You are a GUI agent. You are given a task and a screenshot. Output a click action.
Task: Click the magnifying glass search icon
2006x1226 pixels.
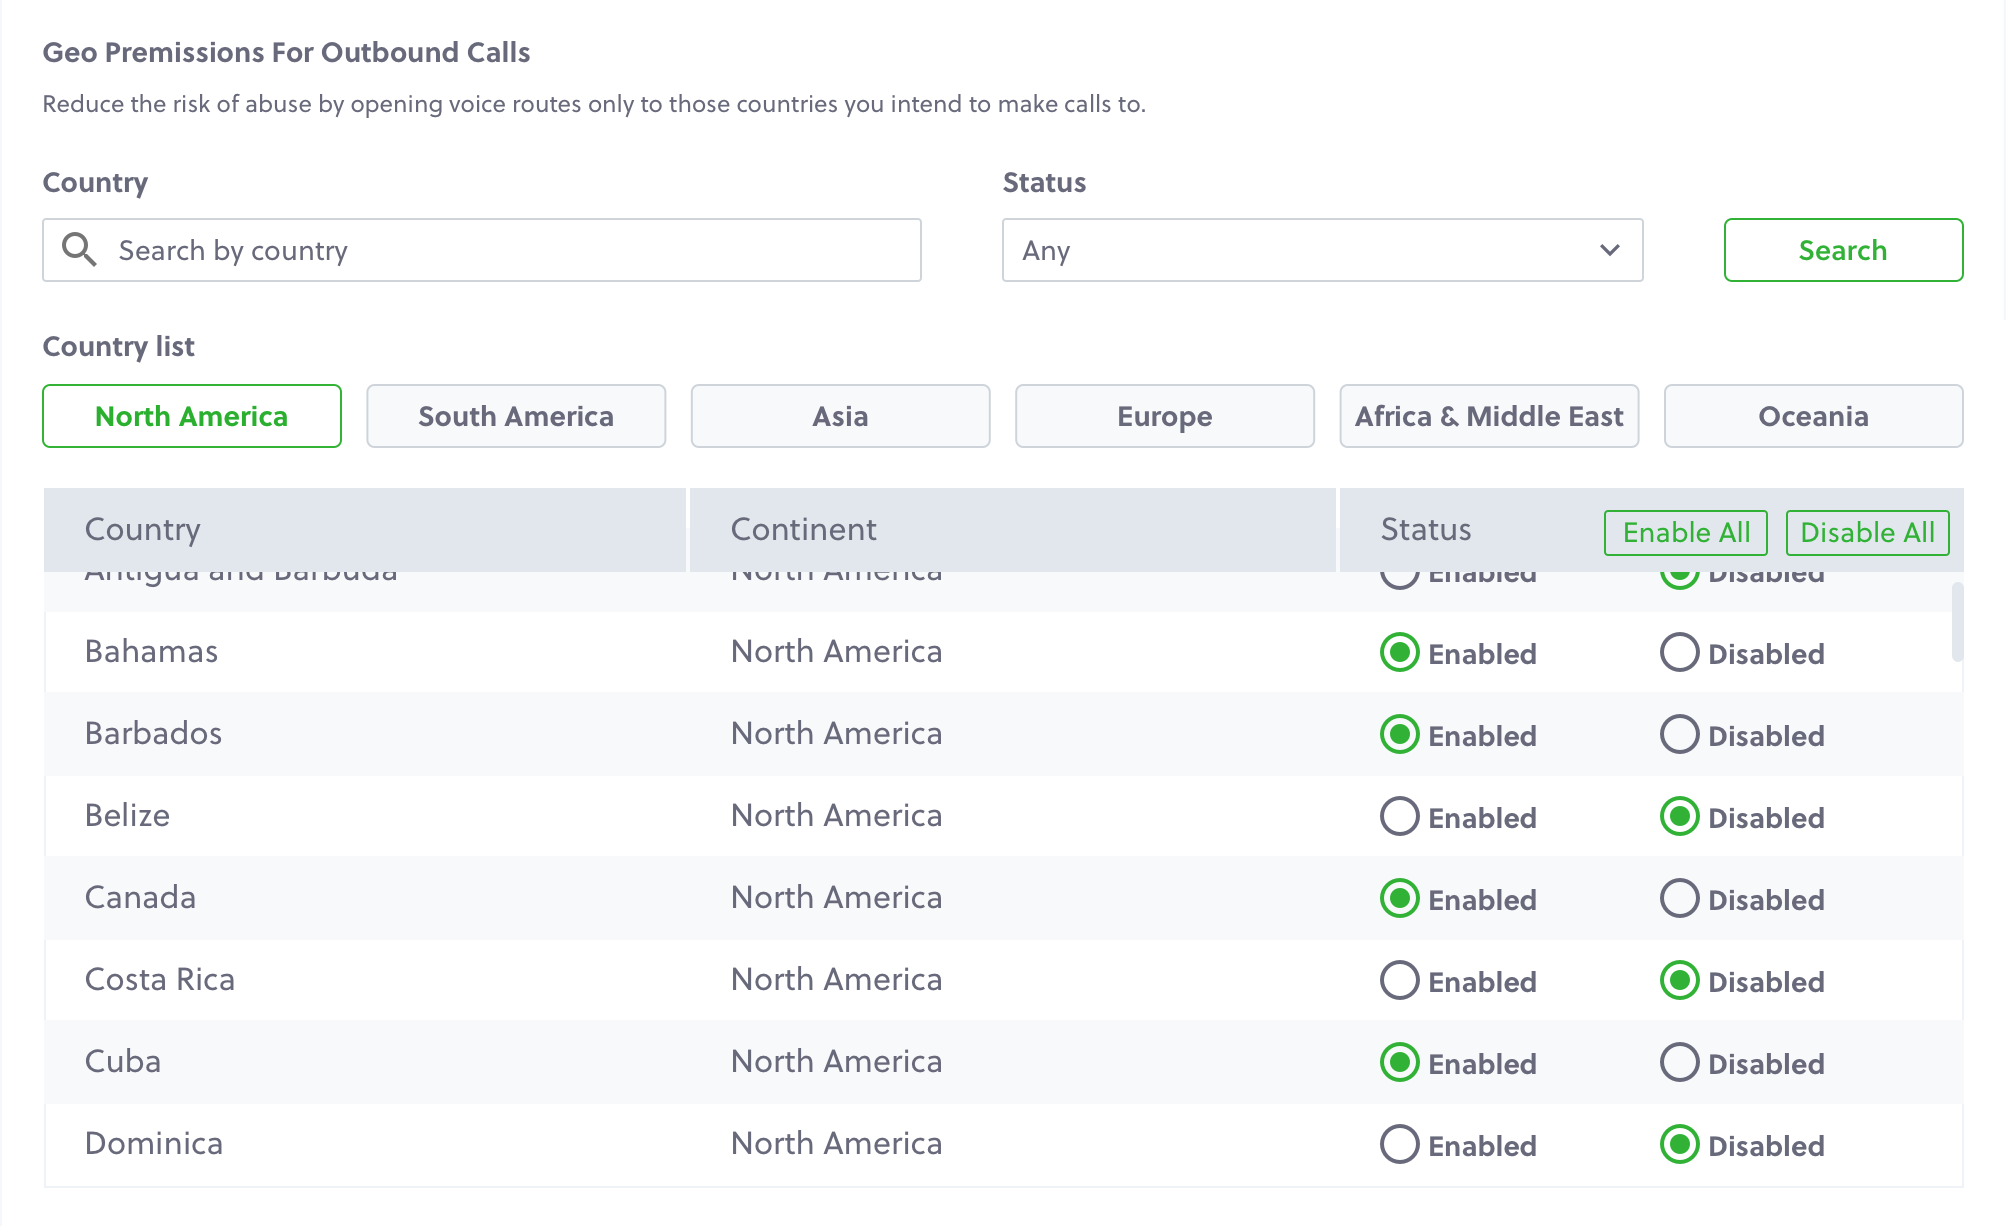79,250
